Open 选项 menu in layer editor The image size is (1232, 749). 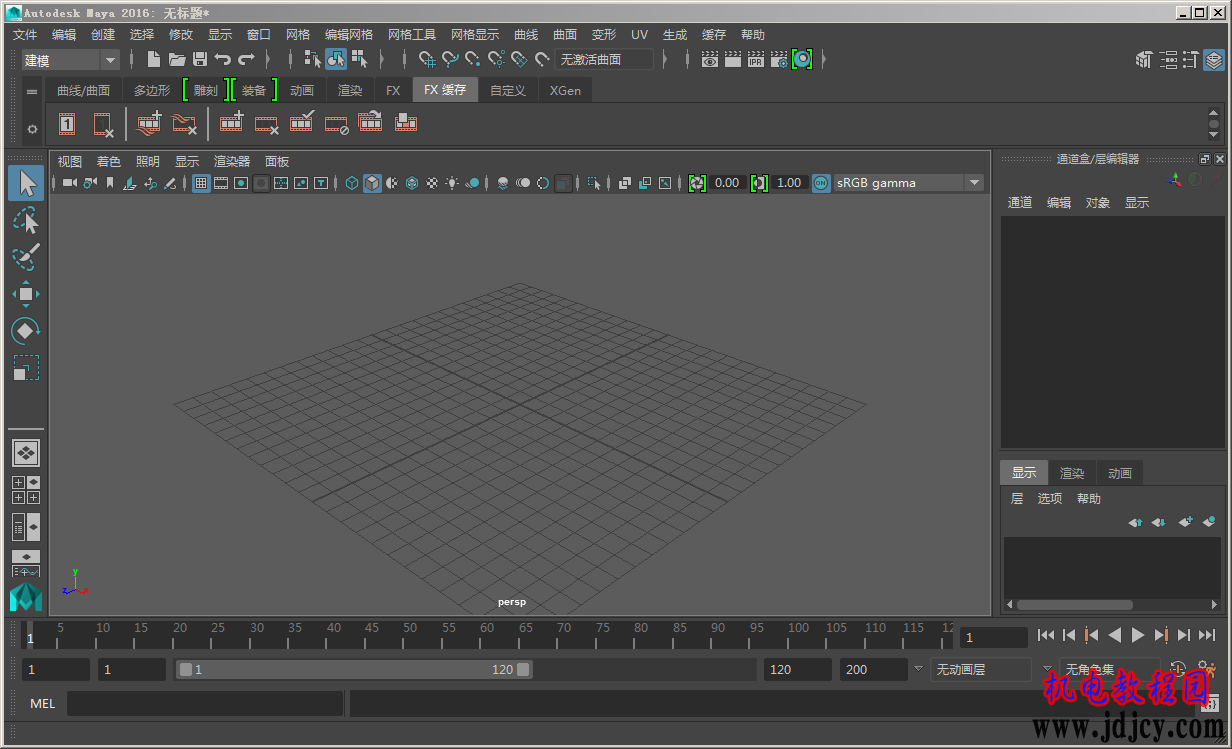coord(1050,499)
